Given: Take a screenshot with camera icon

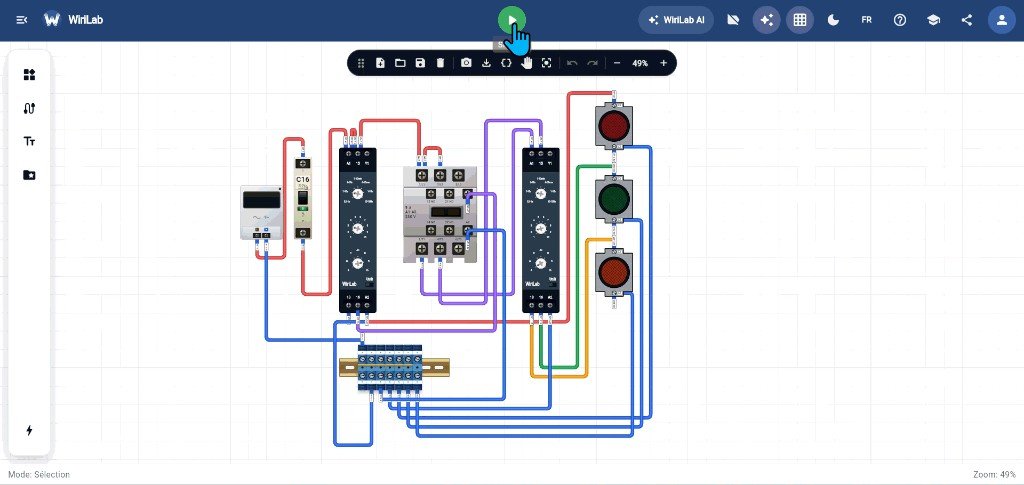Looking at the screenshot, I should point(466,63).
